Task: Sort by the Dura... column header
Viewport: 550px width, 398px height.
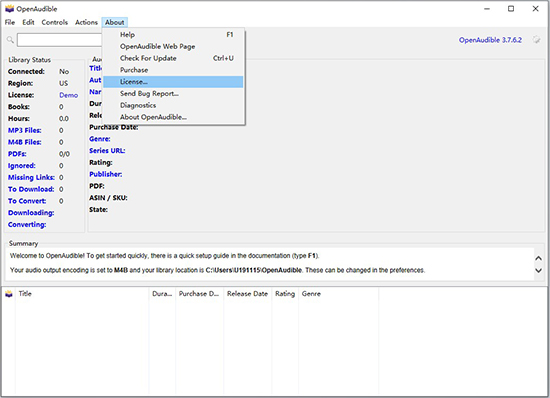Action: 162,294
